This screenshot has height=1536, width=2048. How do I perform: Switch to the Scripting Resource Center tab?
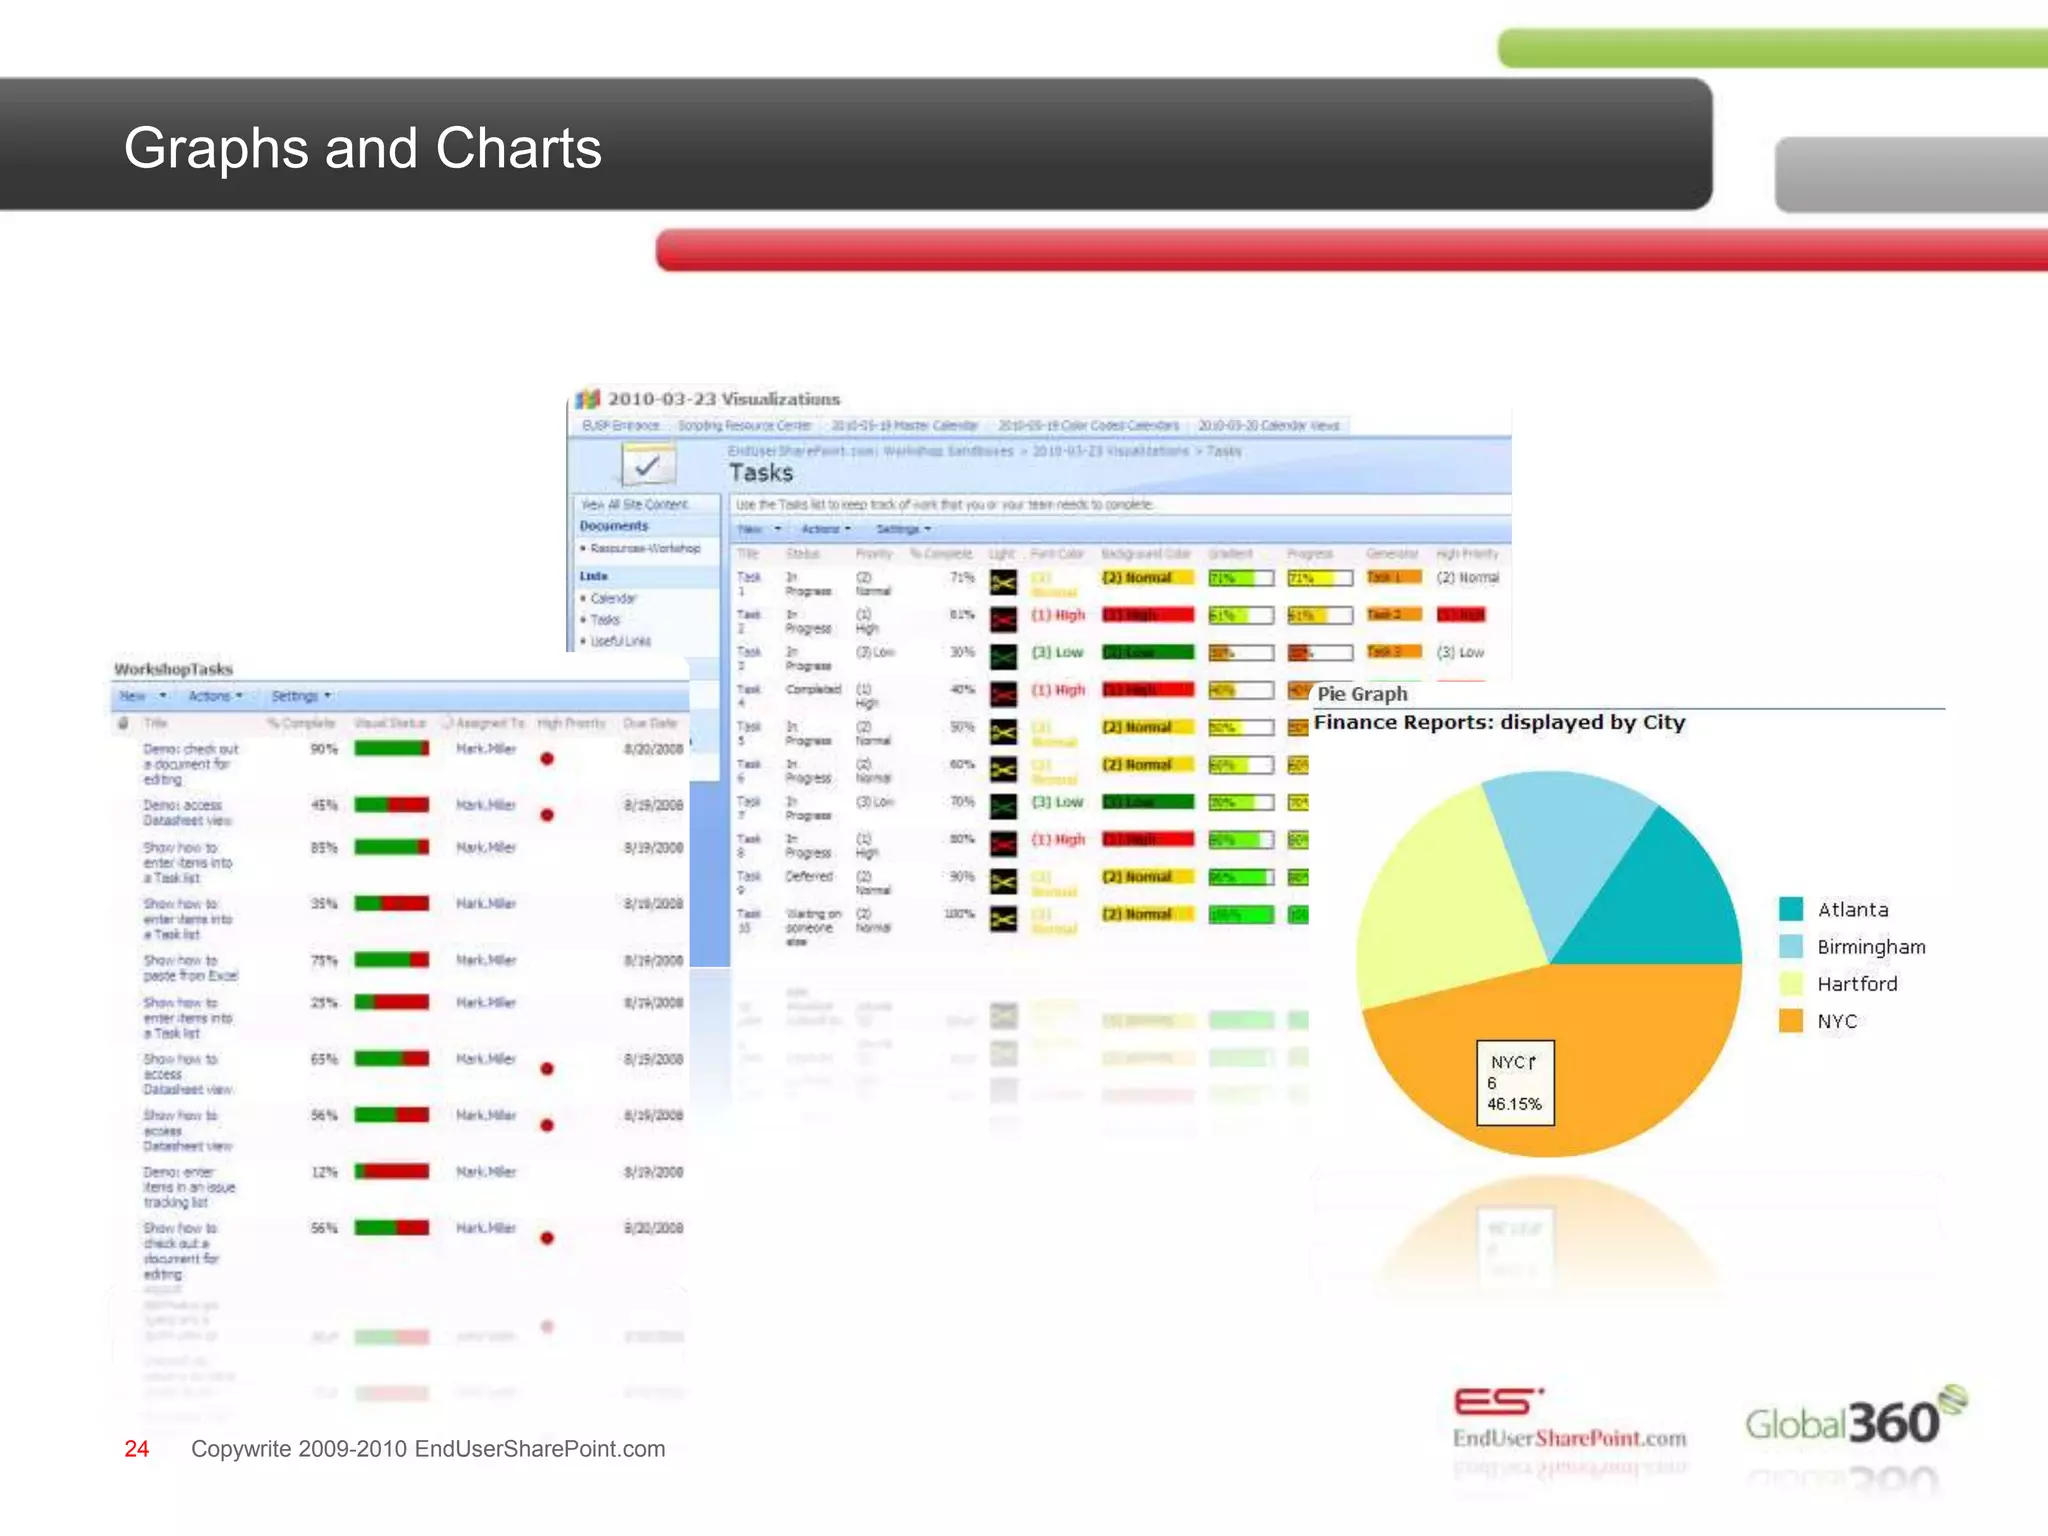click(744, 425)
